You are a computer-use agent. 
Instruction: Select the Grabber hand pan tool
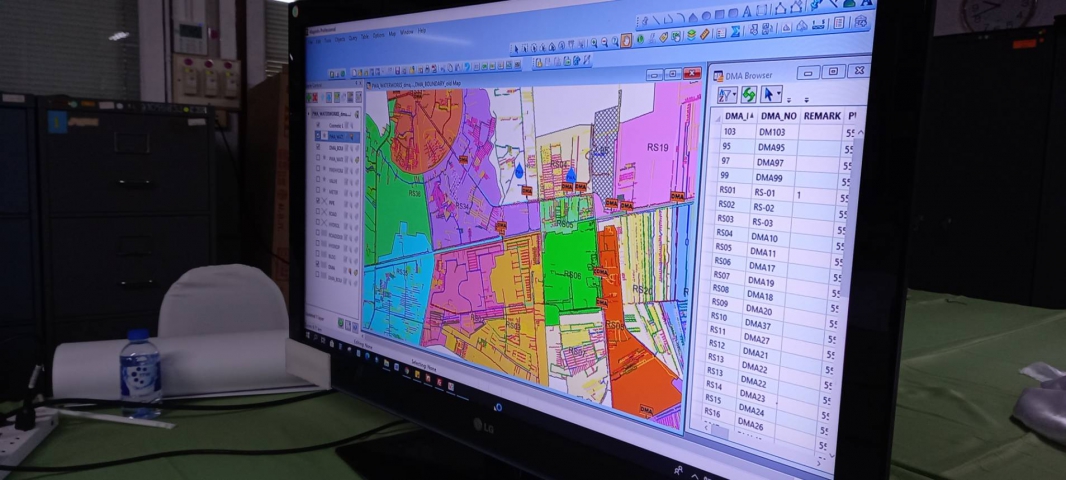tap(626, 41)
